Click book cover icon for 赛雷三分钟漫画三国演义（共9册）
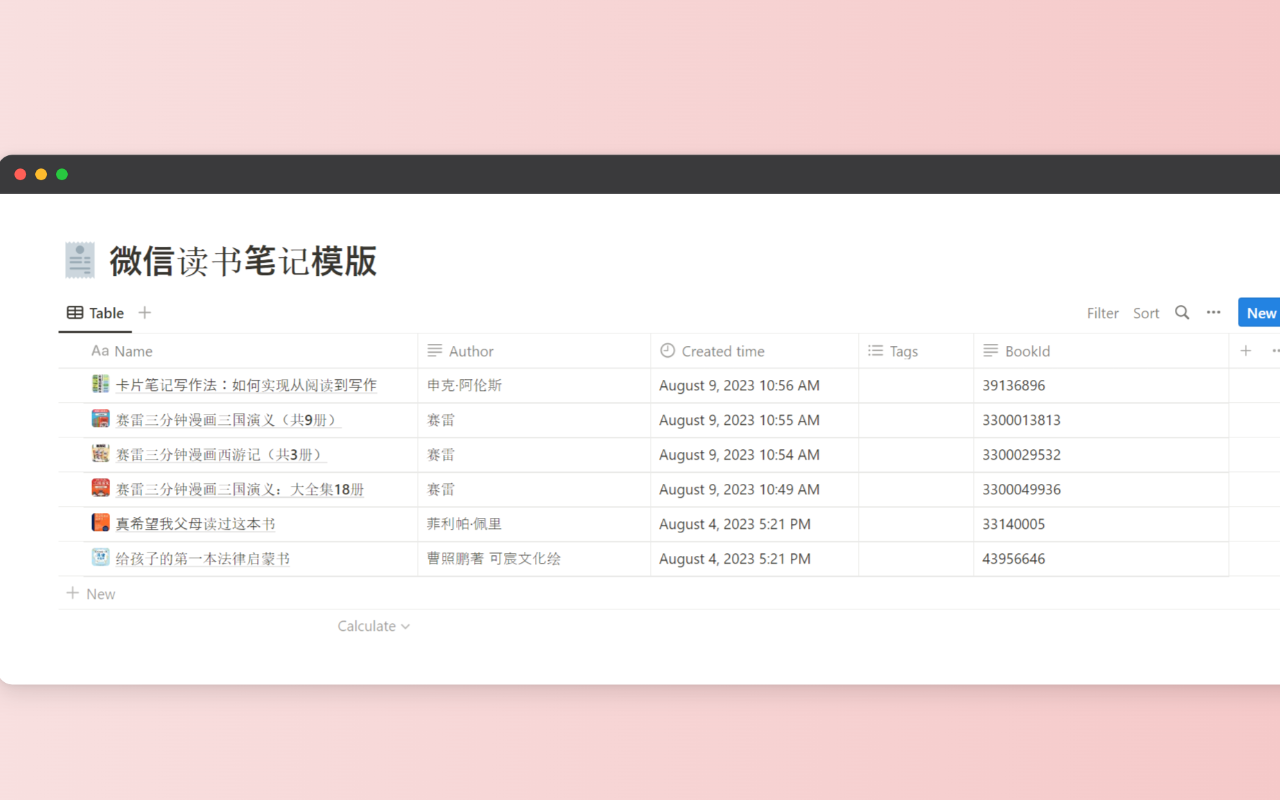 click(100, 419)
